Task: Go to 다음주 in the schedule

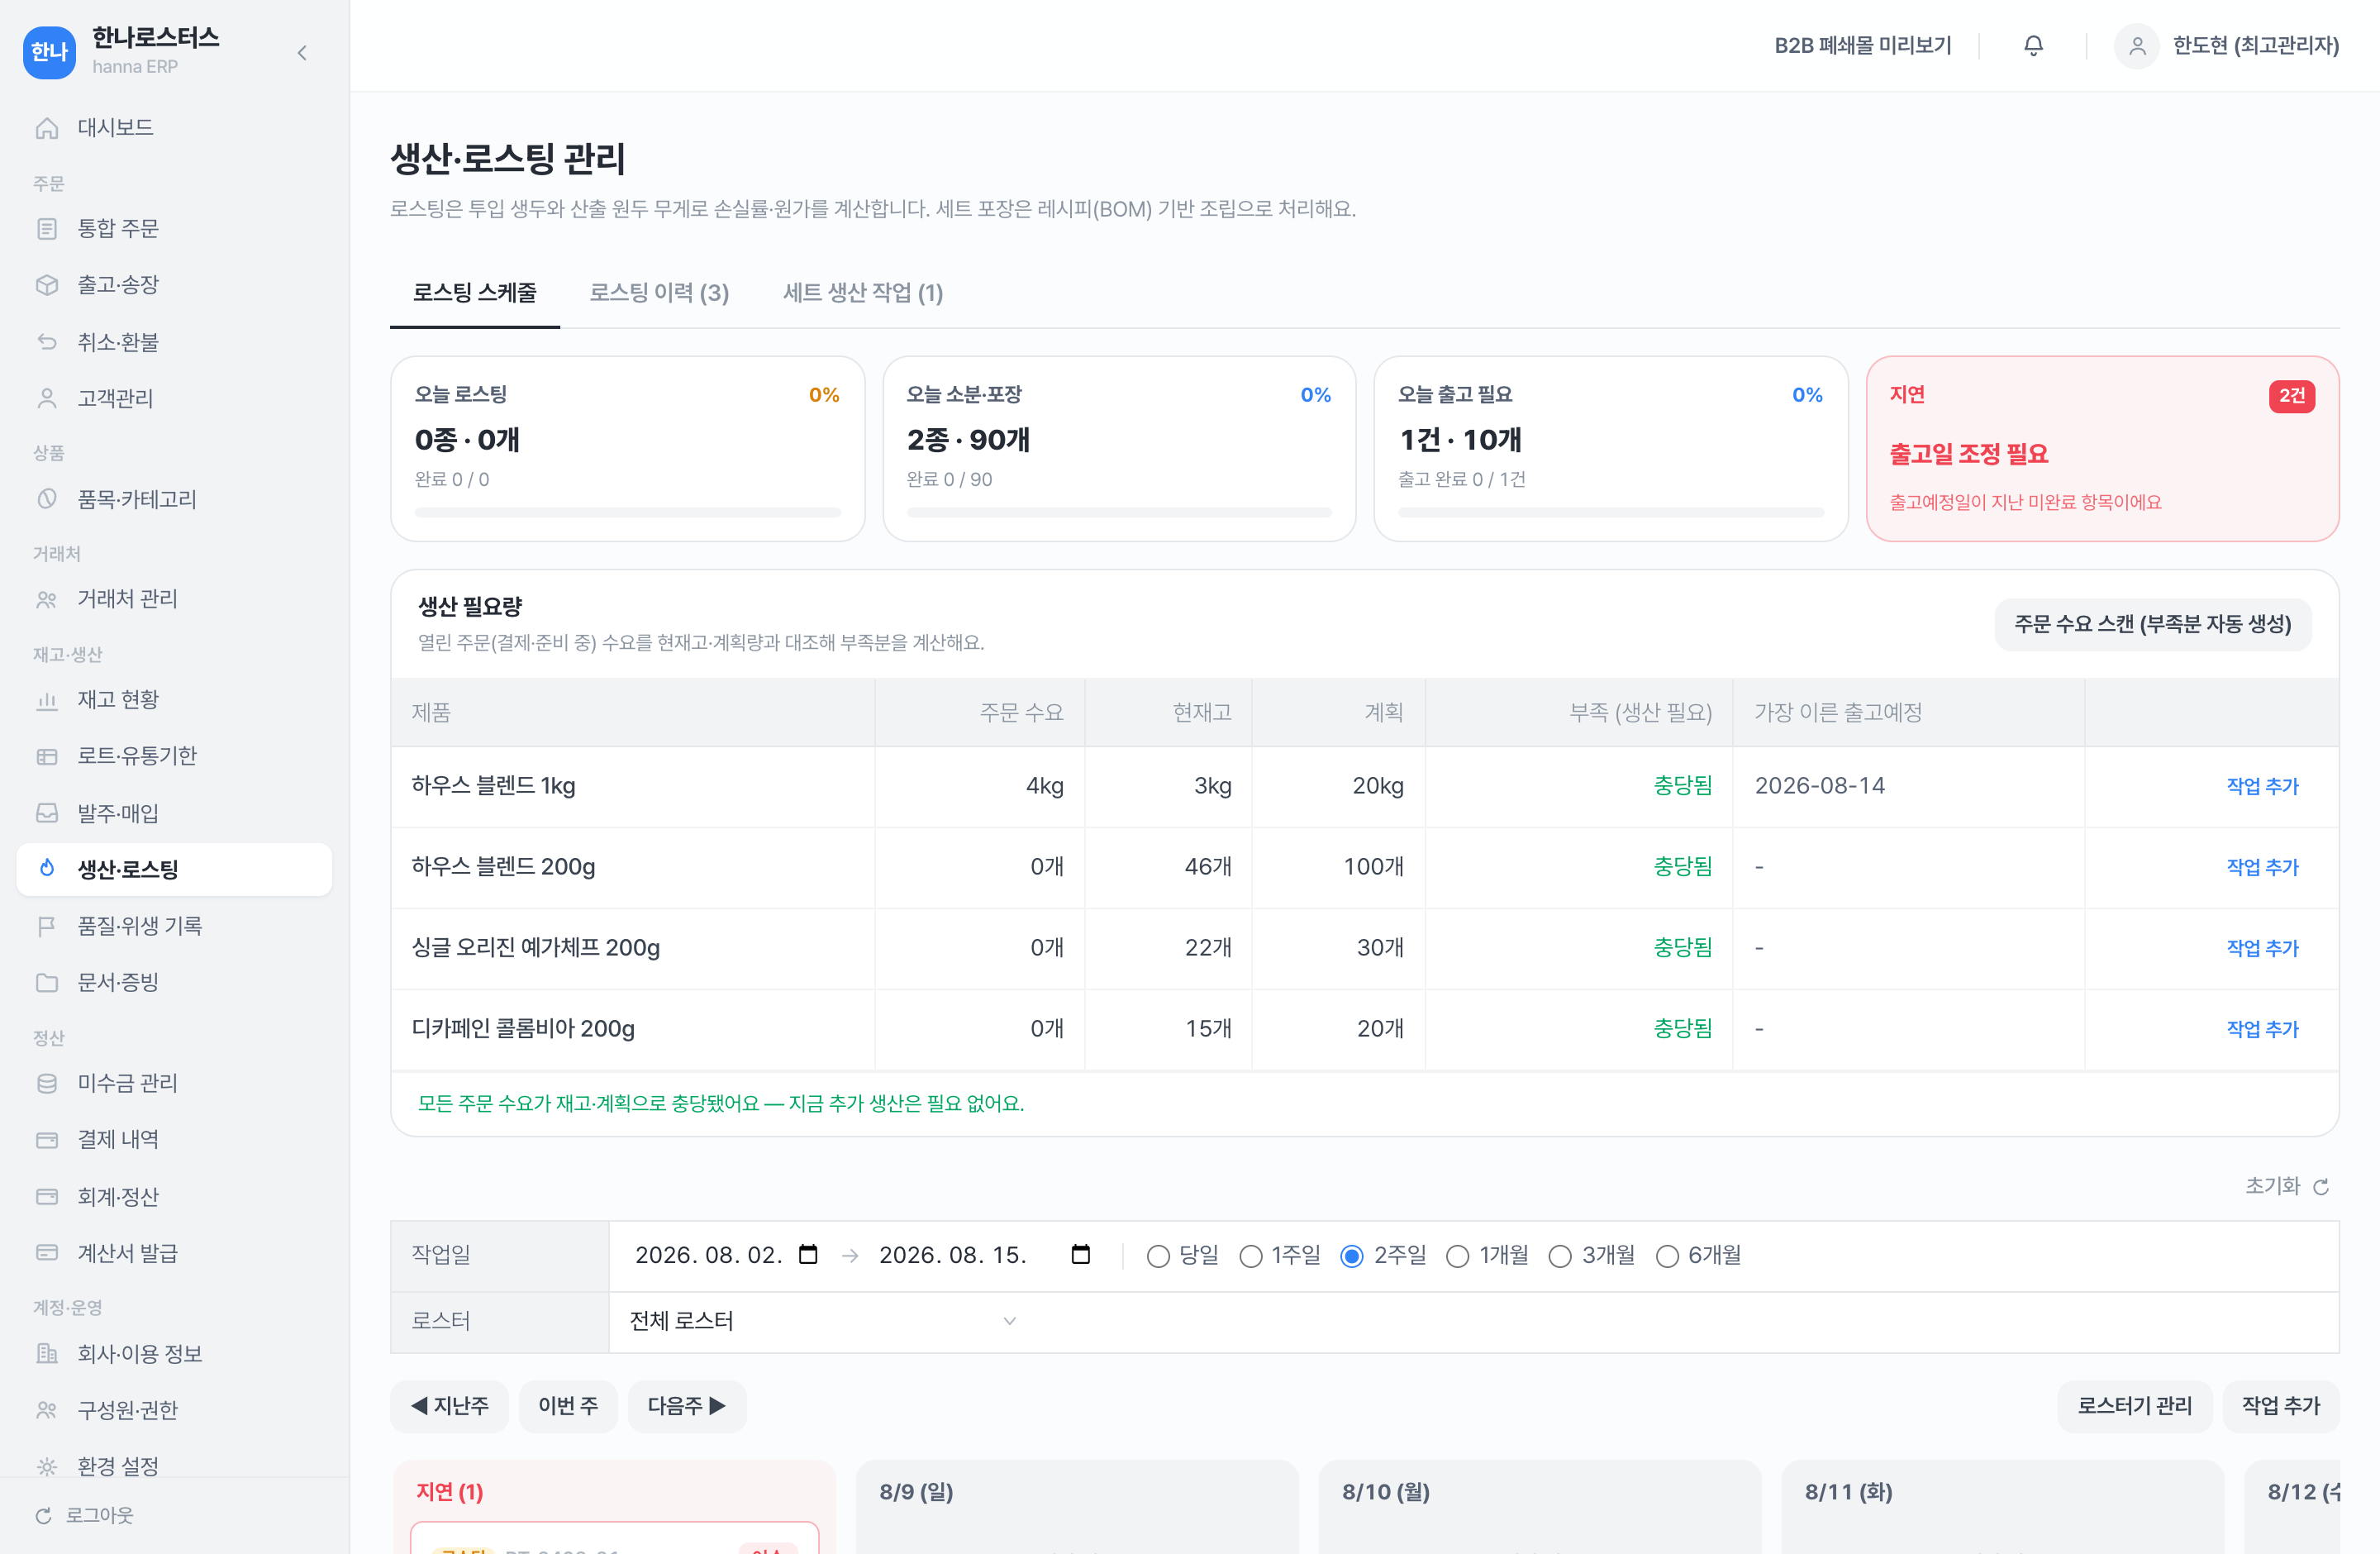Action: coord(687,1406)
